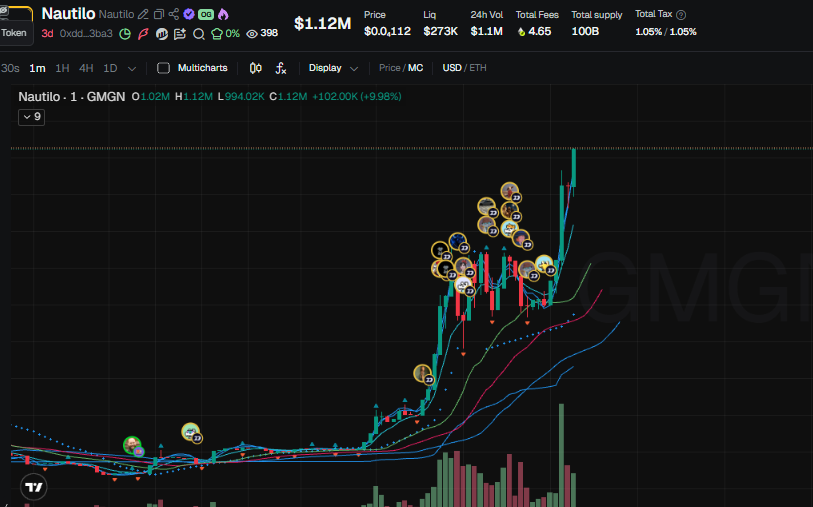Click the green fuel drop icon beside 4.65
This screenshot has height=507, width=813.
click(x=522, y=32)
